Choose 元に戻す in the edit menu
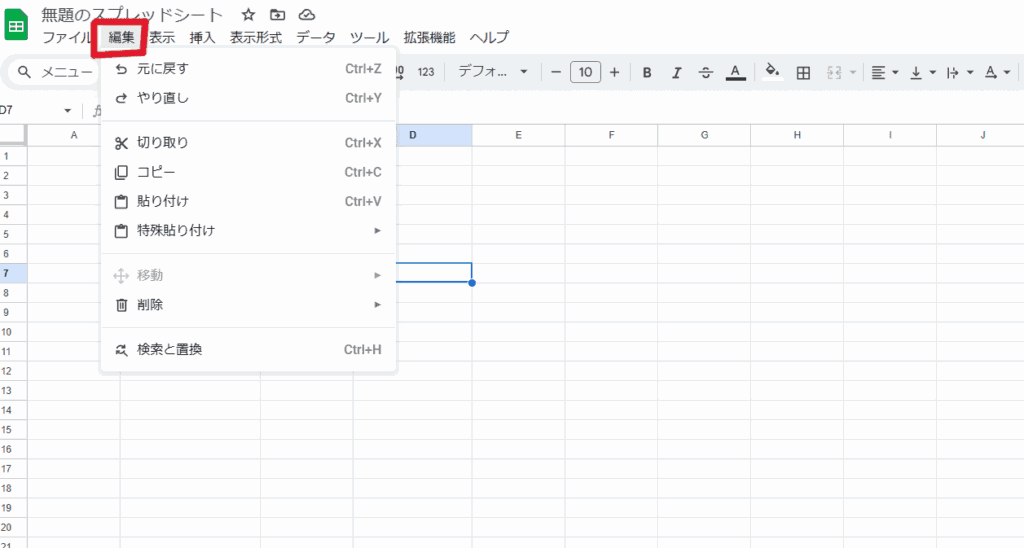This screenshot has width=1024, height=548. (249, 69)
